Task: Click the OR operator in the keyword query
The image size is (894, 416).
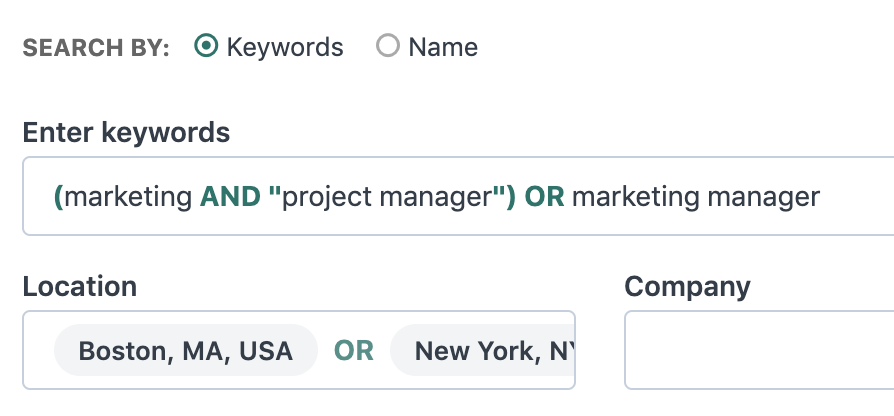Action: [544, 197]
